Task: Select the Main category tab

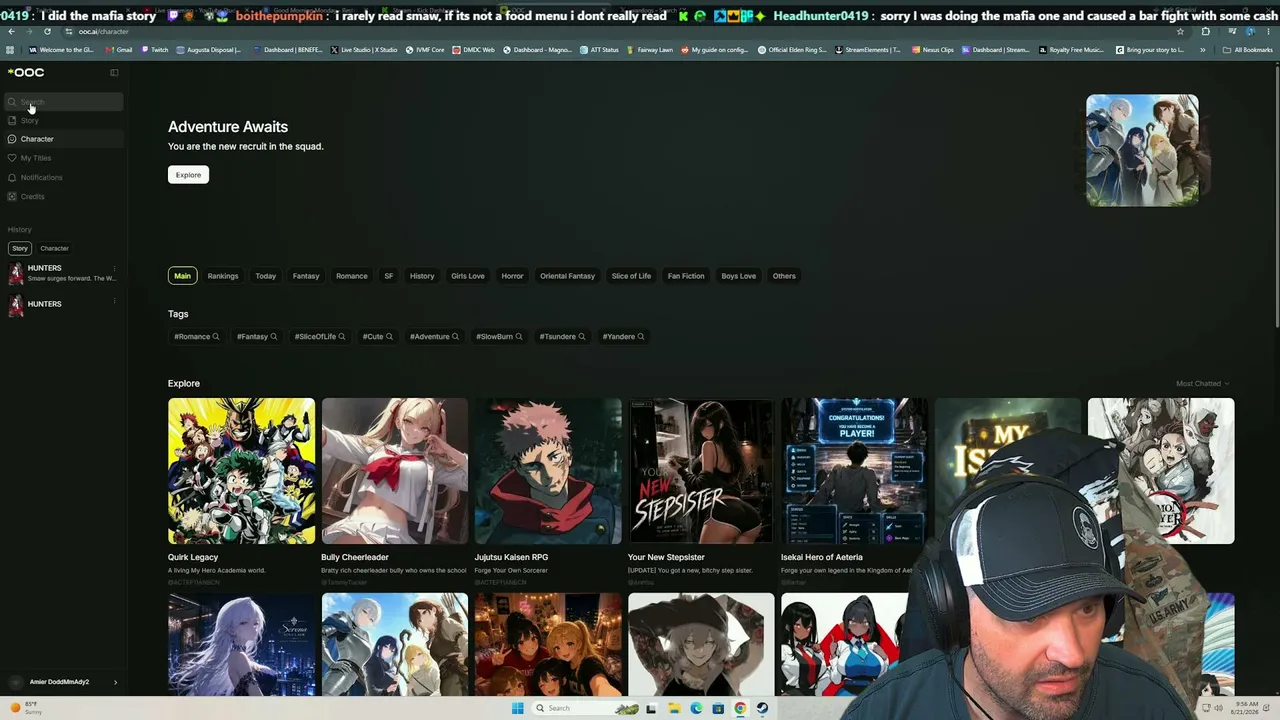Action: pyautogui.click(x=182, y=276)
